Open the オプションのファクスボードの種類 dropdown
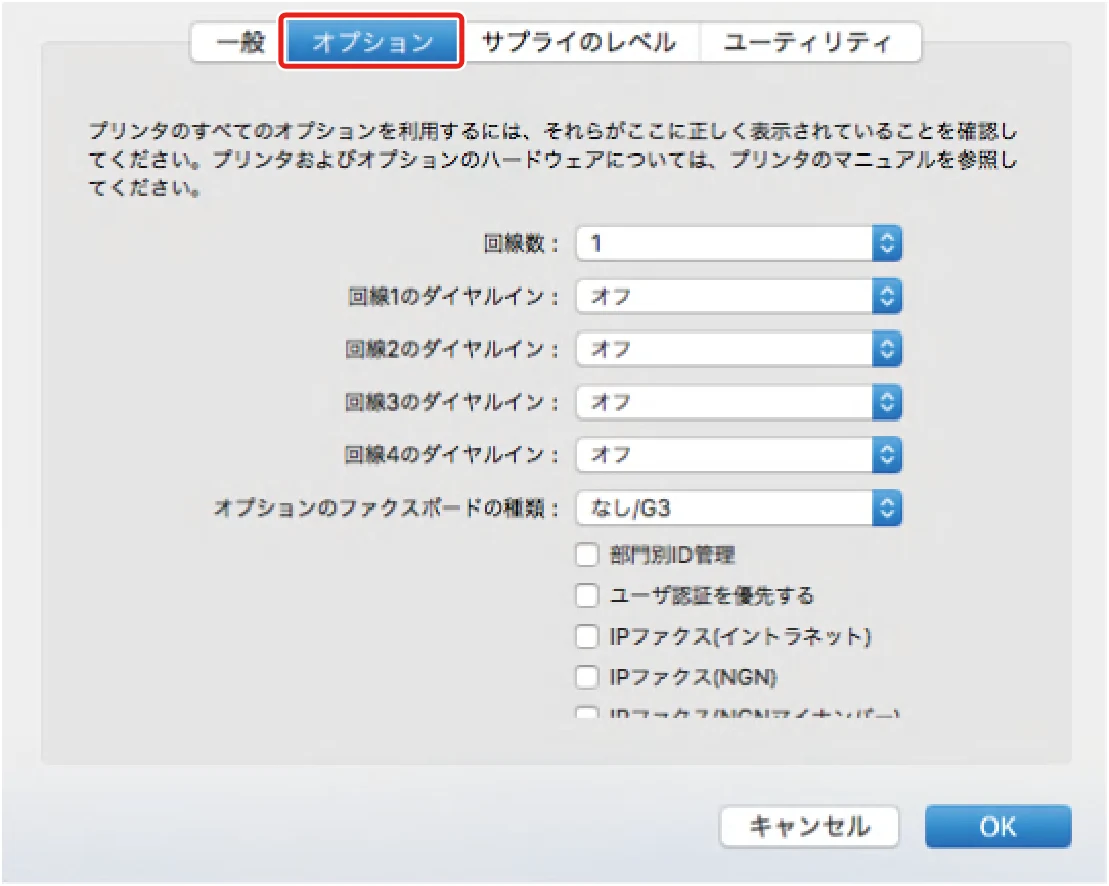Screen dimensions: 1109x886 (x=738, y=508)
